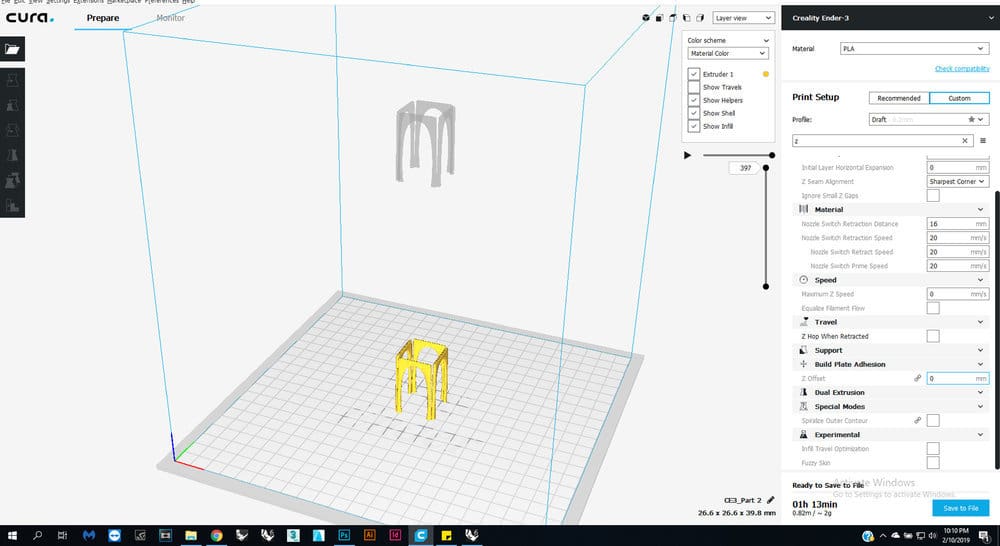Switch to the Prepare tab

pyautogui.click(x=103, y=18)
